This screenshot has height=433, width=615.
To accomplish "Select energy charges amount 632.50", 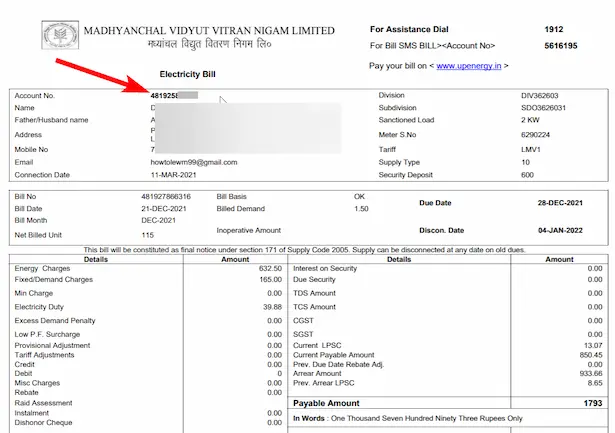I will (270, 268).
